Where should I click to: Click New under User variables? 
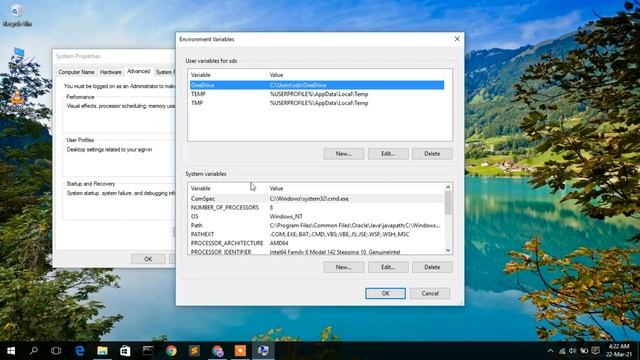343,154
